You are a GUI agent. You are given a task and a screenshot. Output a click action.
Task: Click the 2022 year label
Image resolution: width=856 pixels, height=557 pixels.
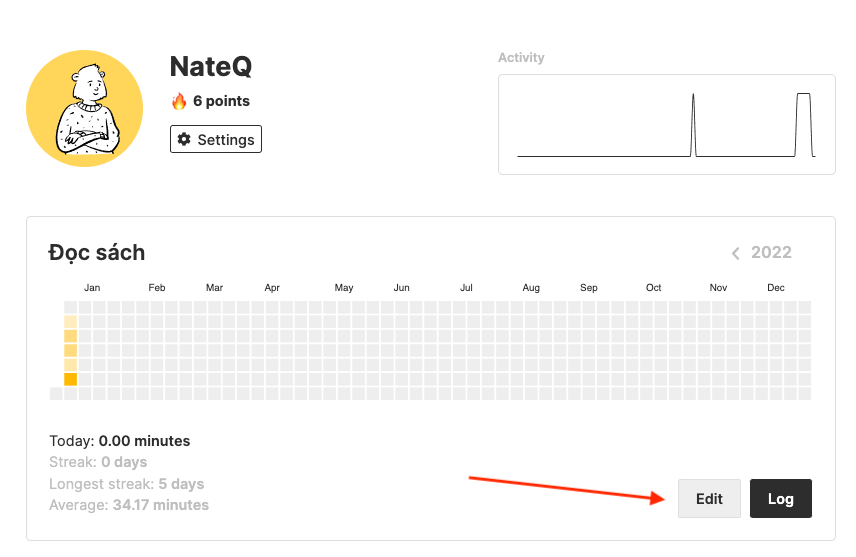click(x=771, y=252)
